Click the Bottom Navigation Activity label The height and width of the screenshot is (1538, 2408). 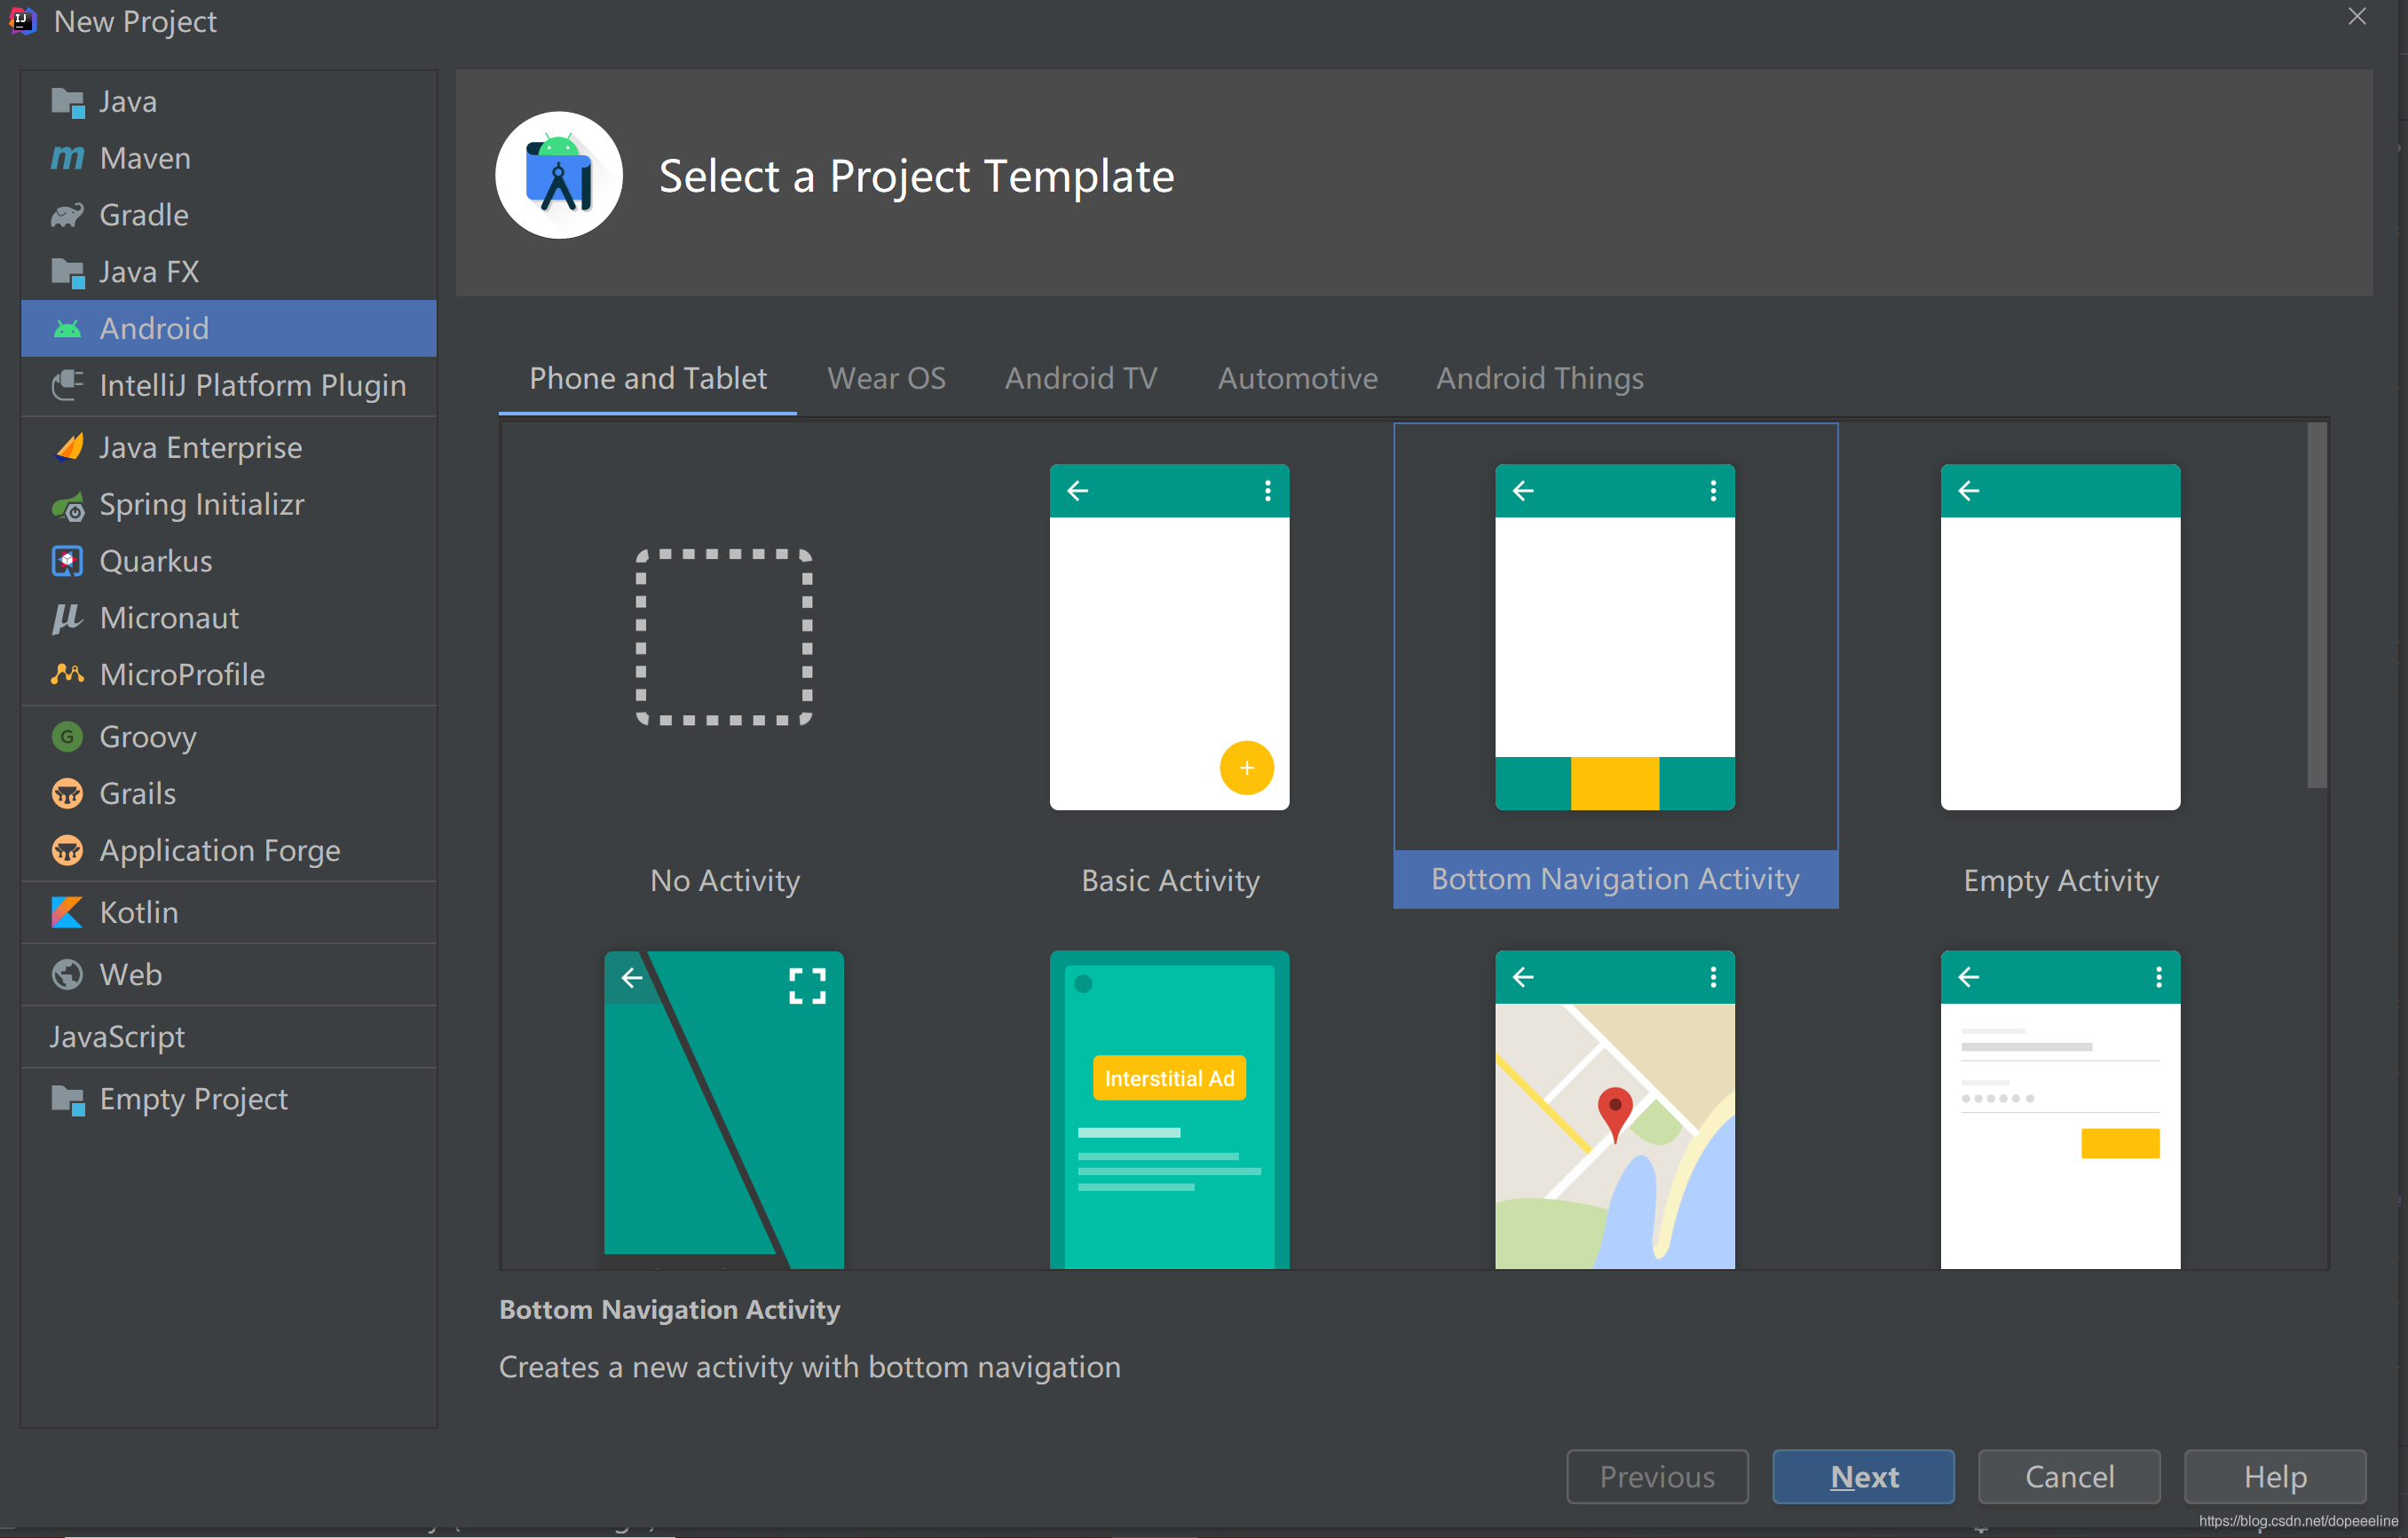click(x=1615, y=879)
